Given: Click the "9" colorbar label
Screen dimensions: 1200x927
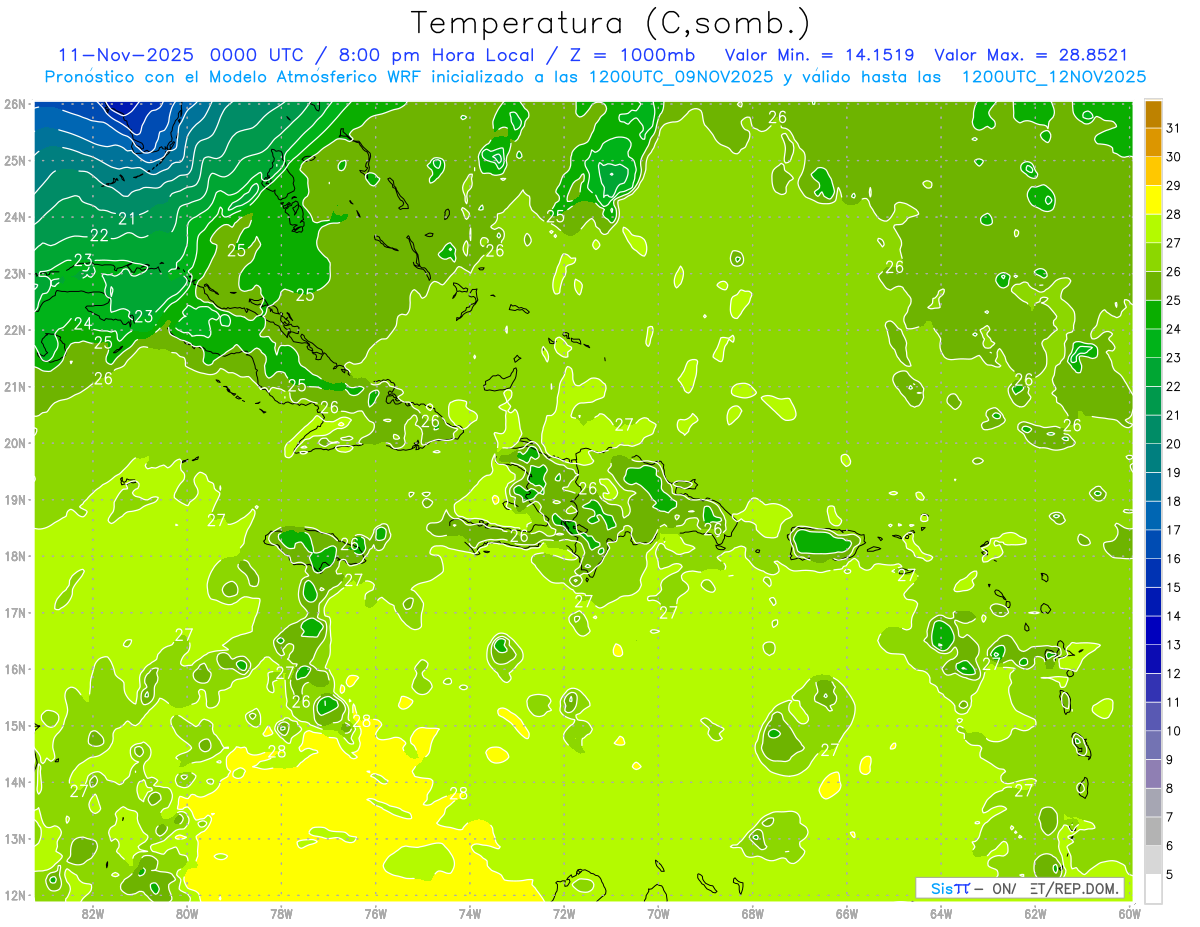Looking at the screenshot, I should pos(1170,760).
